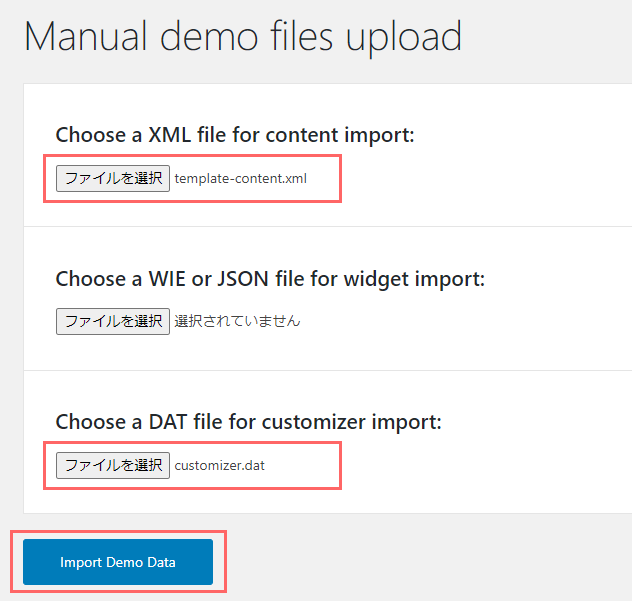Open file chooser for the XML content file
Viewport: 632px width, 601px height.
(x=113, y=178)
